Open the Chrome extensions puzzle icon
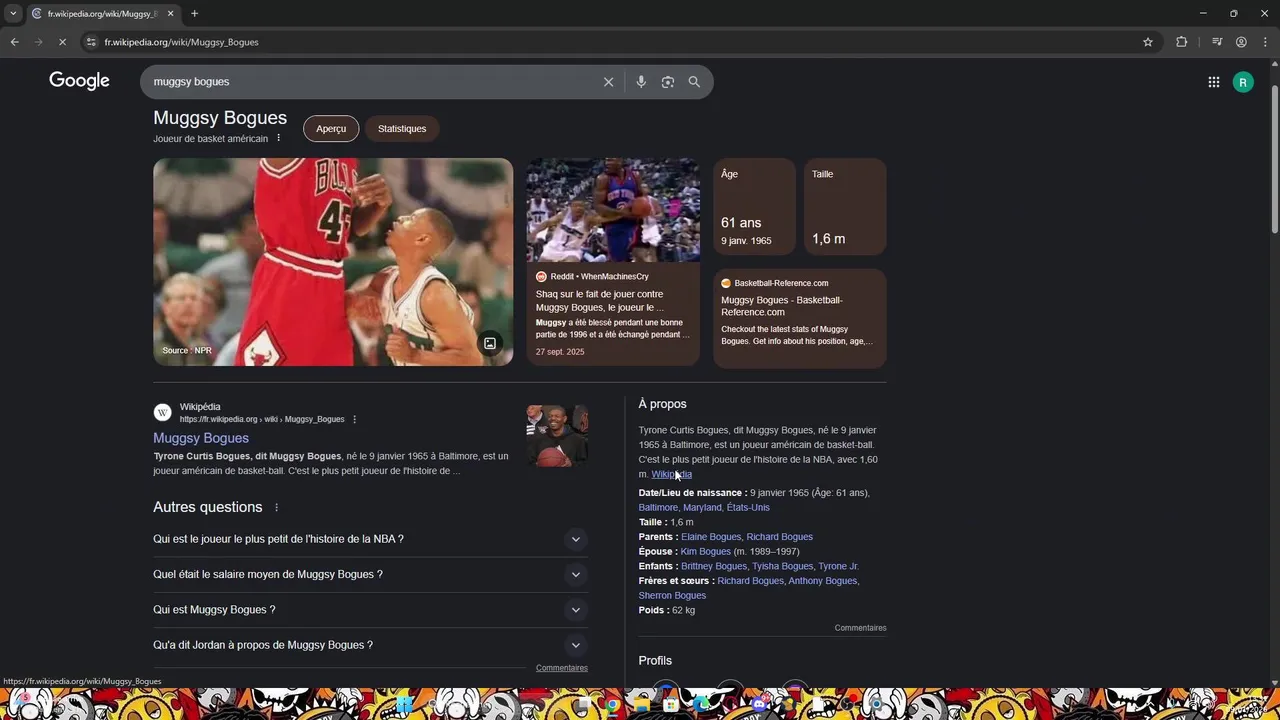Screen dimensions: 1280x720 [1182, 42]
